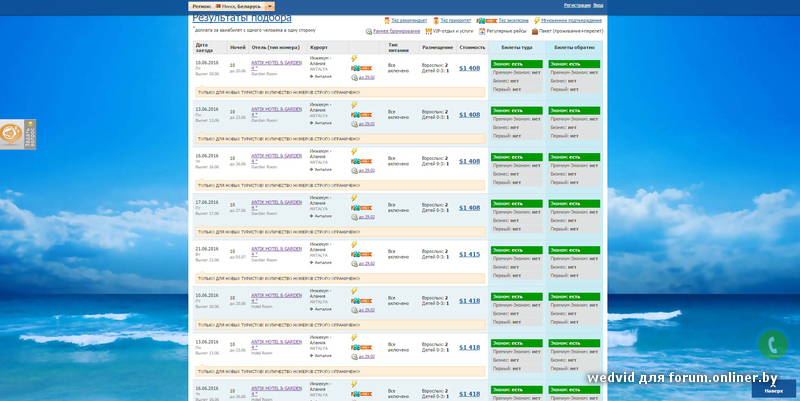Click the Тур эксклюзив legend icon
Image resolution: width=800 pixels, height=401 pixels.
coord(481,20)
